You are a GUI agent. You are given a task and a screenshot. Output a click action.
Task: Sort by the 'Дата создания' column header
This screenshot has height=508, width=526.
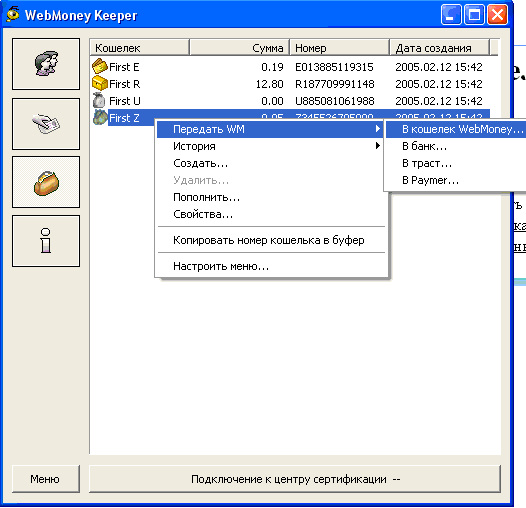(x=439, y=47)
